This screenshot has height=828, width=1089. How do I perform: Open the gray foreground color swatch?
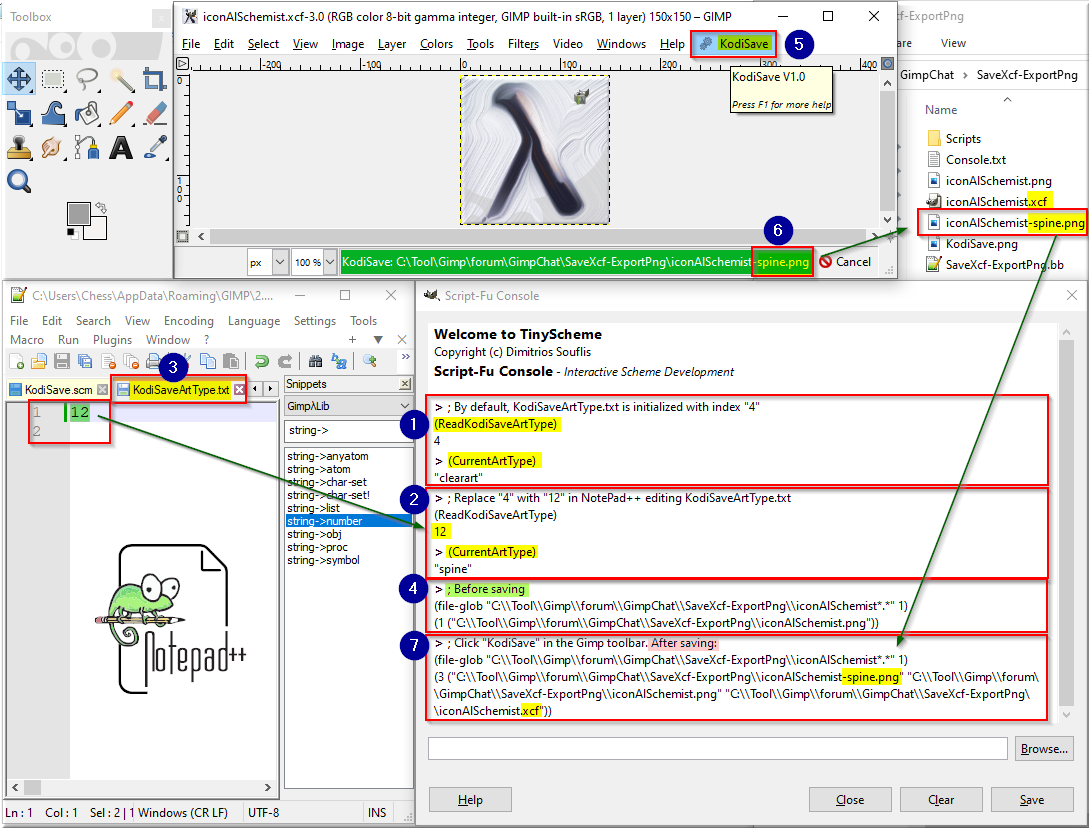78,213
